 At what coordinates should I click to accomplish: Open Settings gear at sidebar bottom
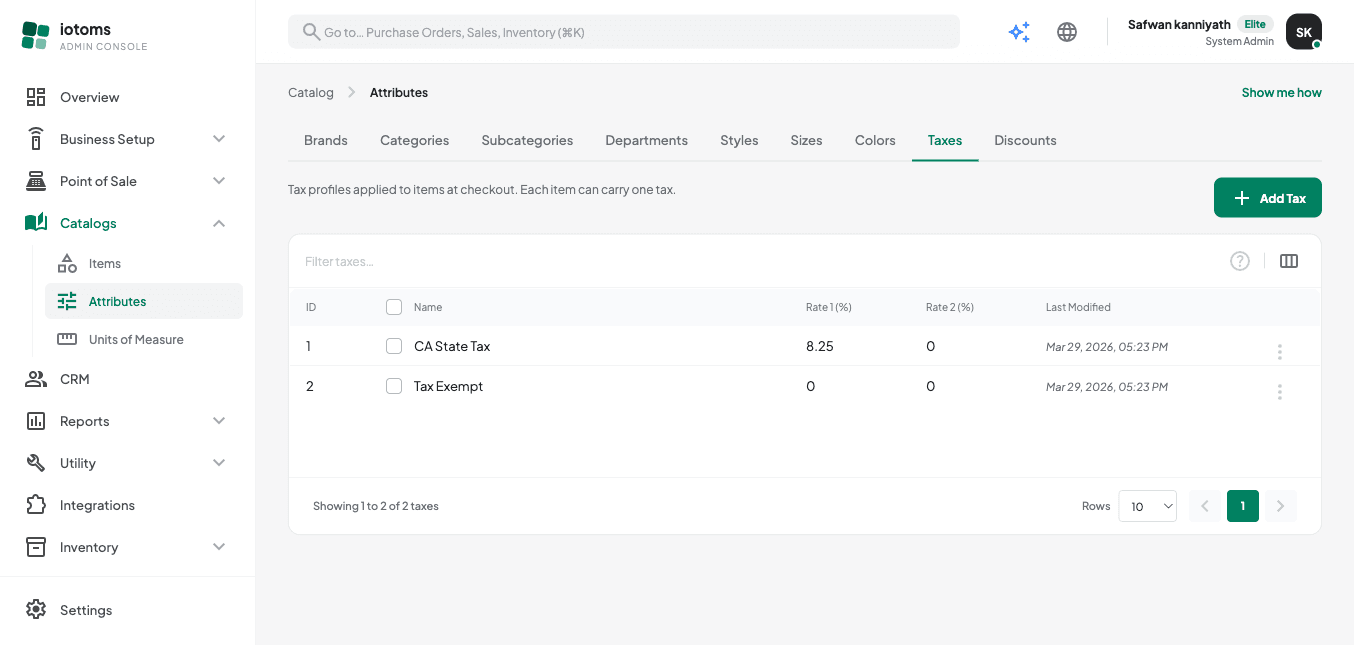click(36, 610)
